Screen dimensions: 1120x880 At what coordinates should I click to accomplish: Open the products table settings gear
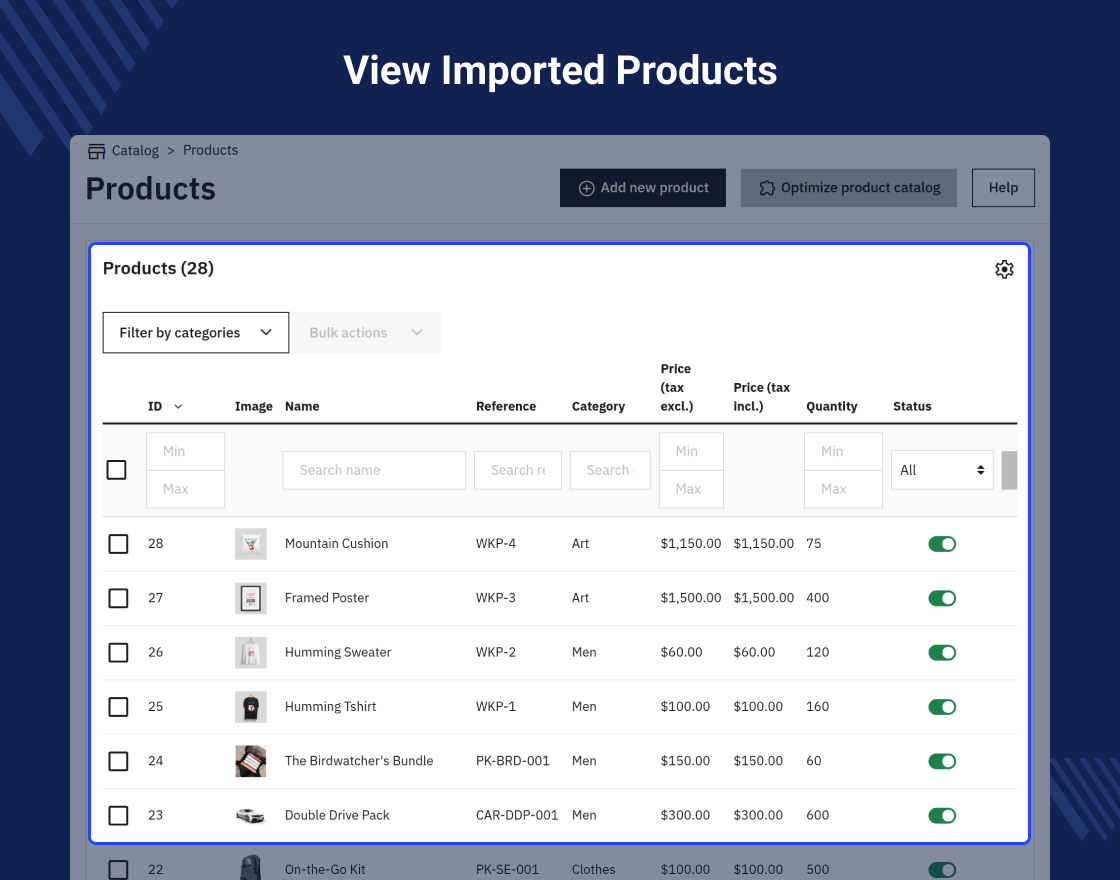pos(1004,269)
